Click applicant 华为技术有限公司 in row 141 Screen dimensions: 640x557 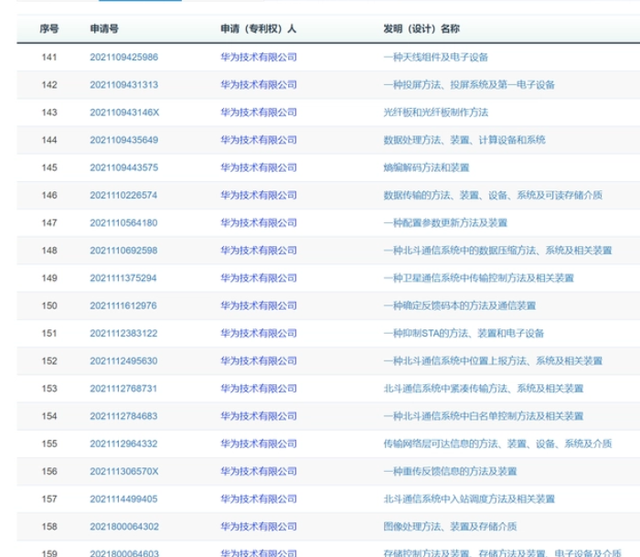click(259, 57)
